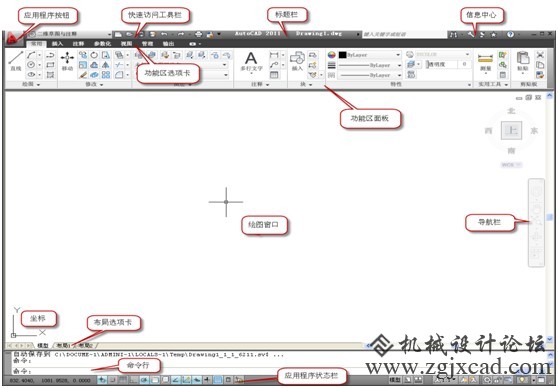Open the workspace dropdown 二维草图与注释

tap(70, 34)
